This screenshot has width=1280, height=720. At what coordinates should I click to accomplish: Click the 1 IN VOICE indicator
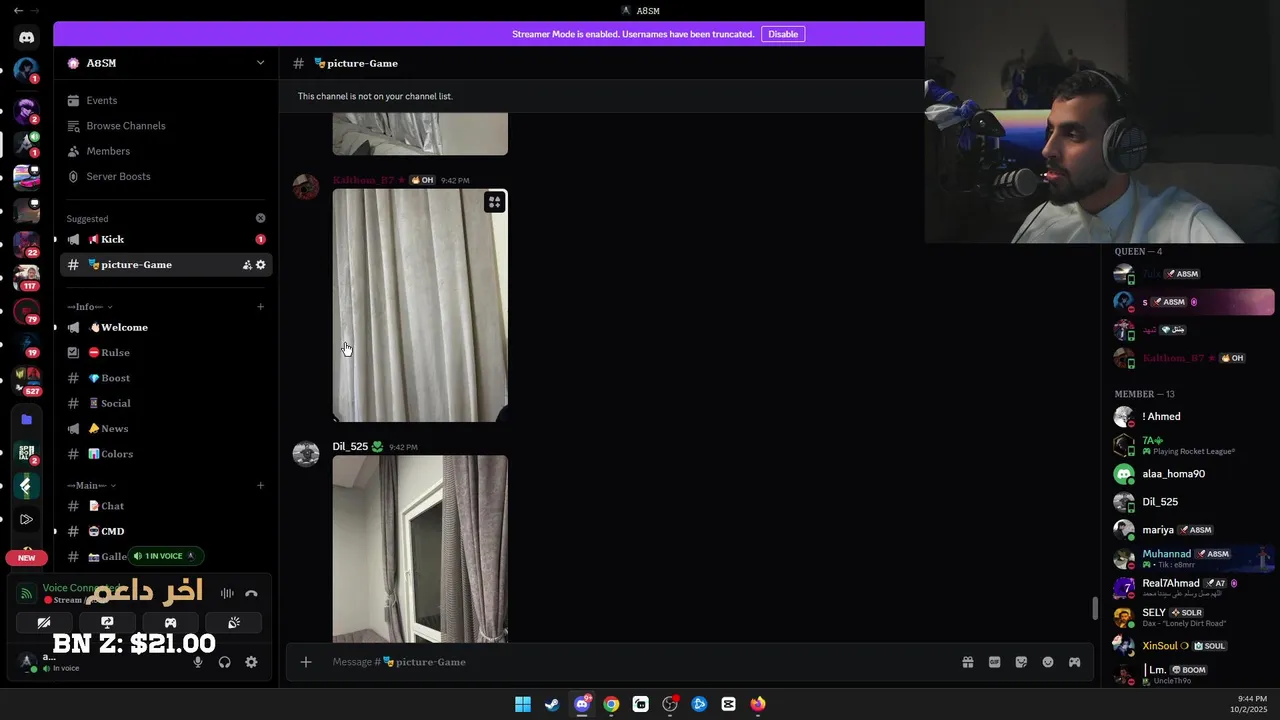point(166,556)
